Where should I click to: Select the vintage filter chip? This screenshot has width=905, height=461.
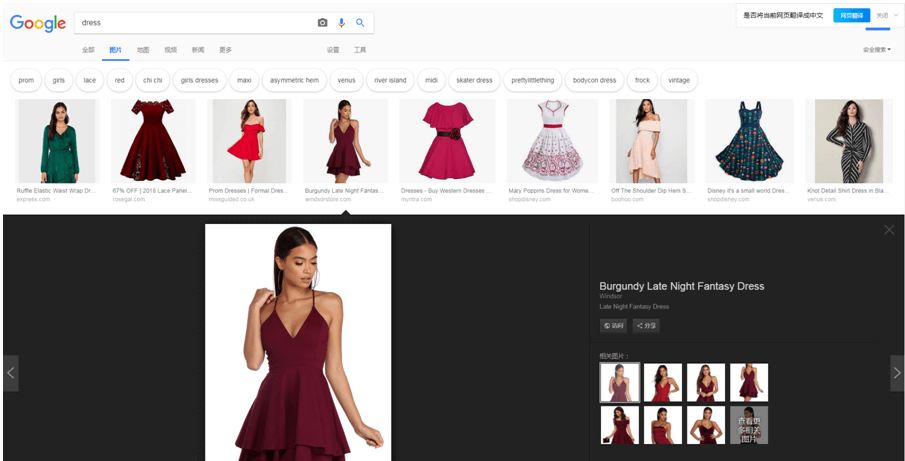pyautogui.click(x=679, y=80)
